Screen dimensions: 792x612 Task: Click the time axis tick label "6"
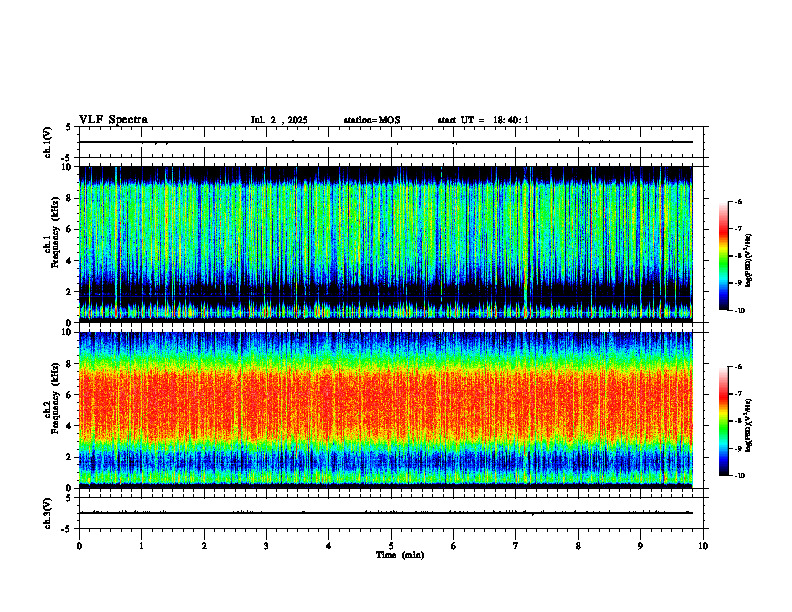point(454,546)
